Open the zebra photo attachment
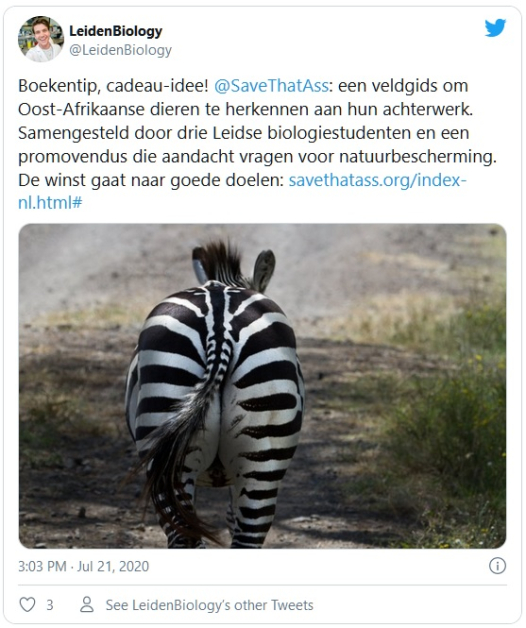 (262, 386)
